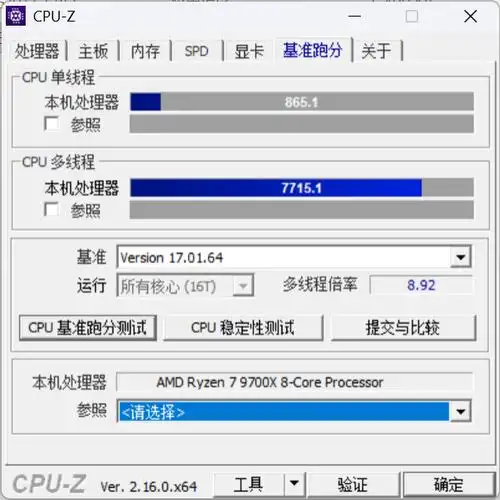Confirm with the 确定 button
Viewport: 500px width, 500px height.
(449, 484)
